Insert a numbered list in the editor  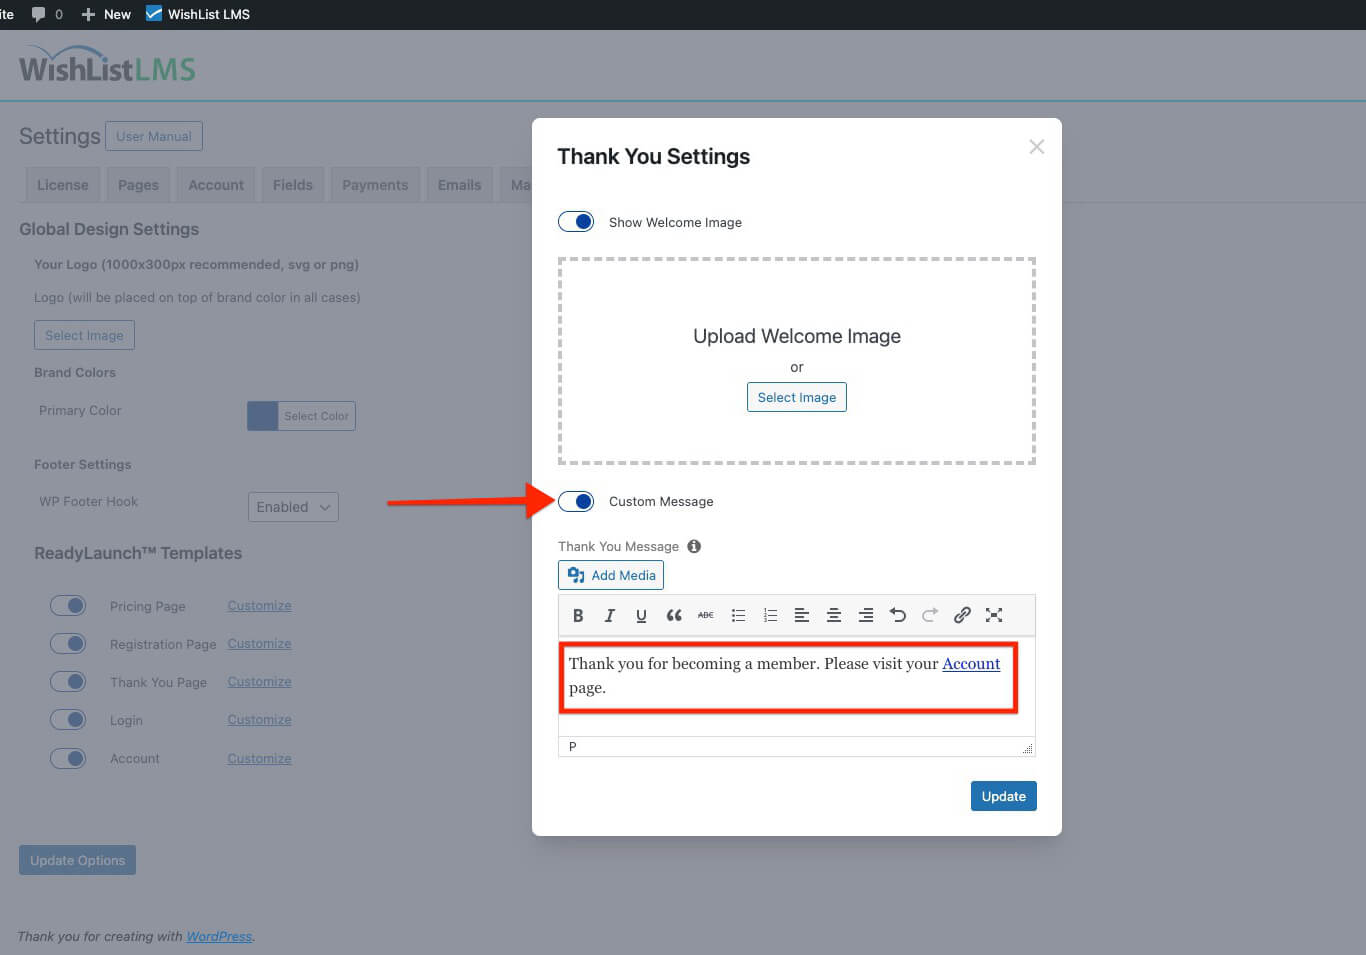point(770,615)
